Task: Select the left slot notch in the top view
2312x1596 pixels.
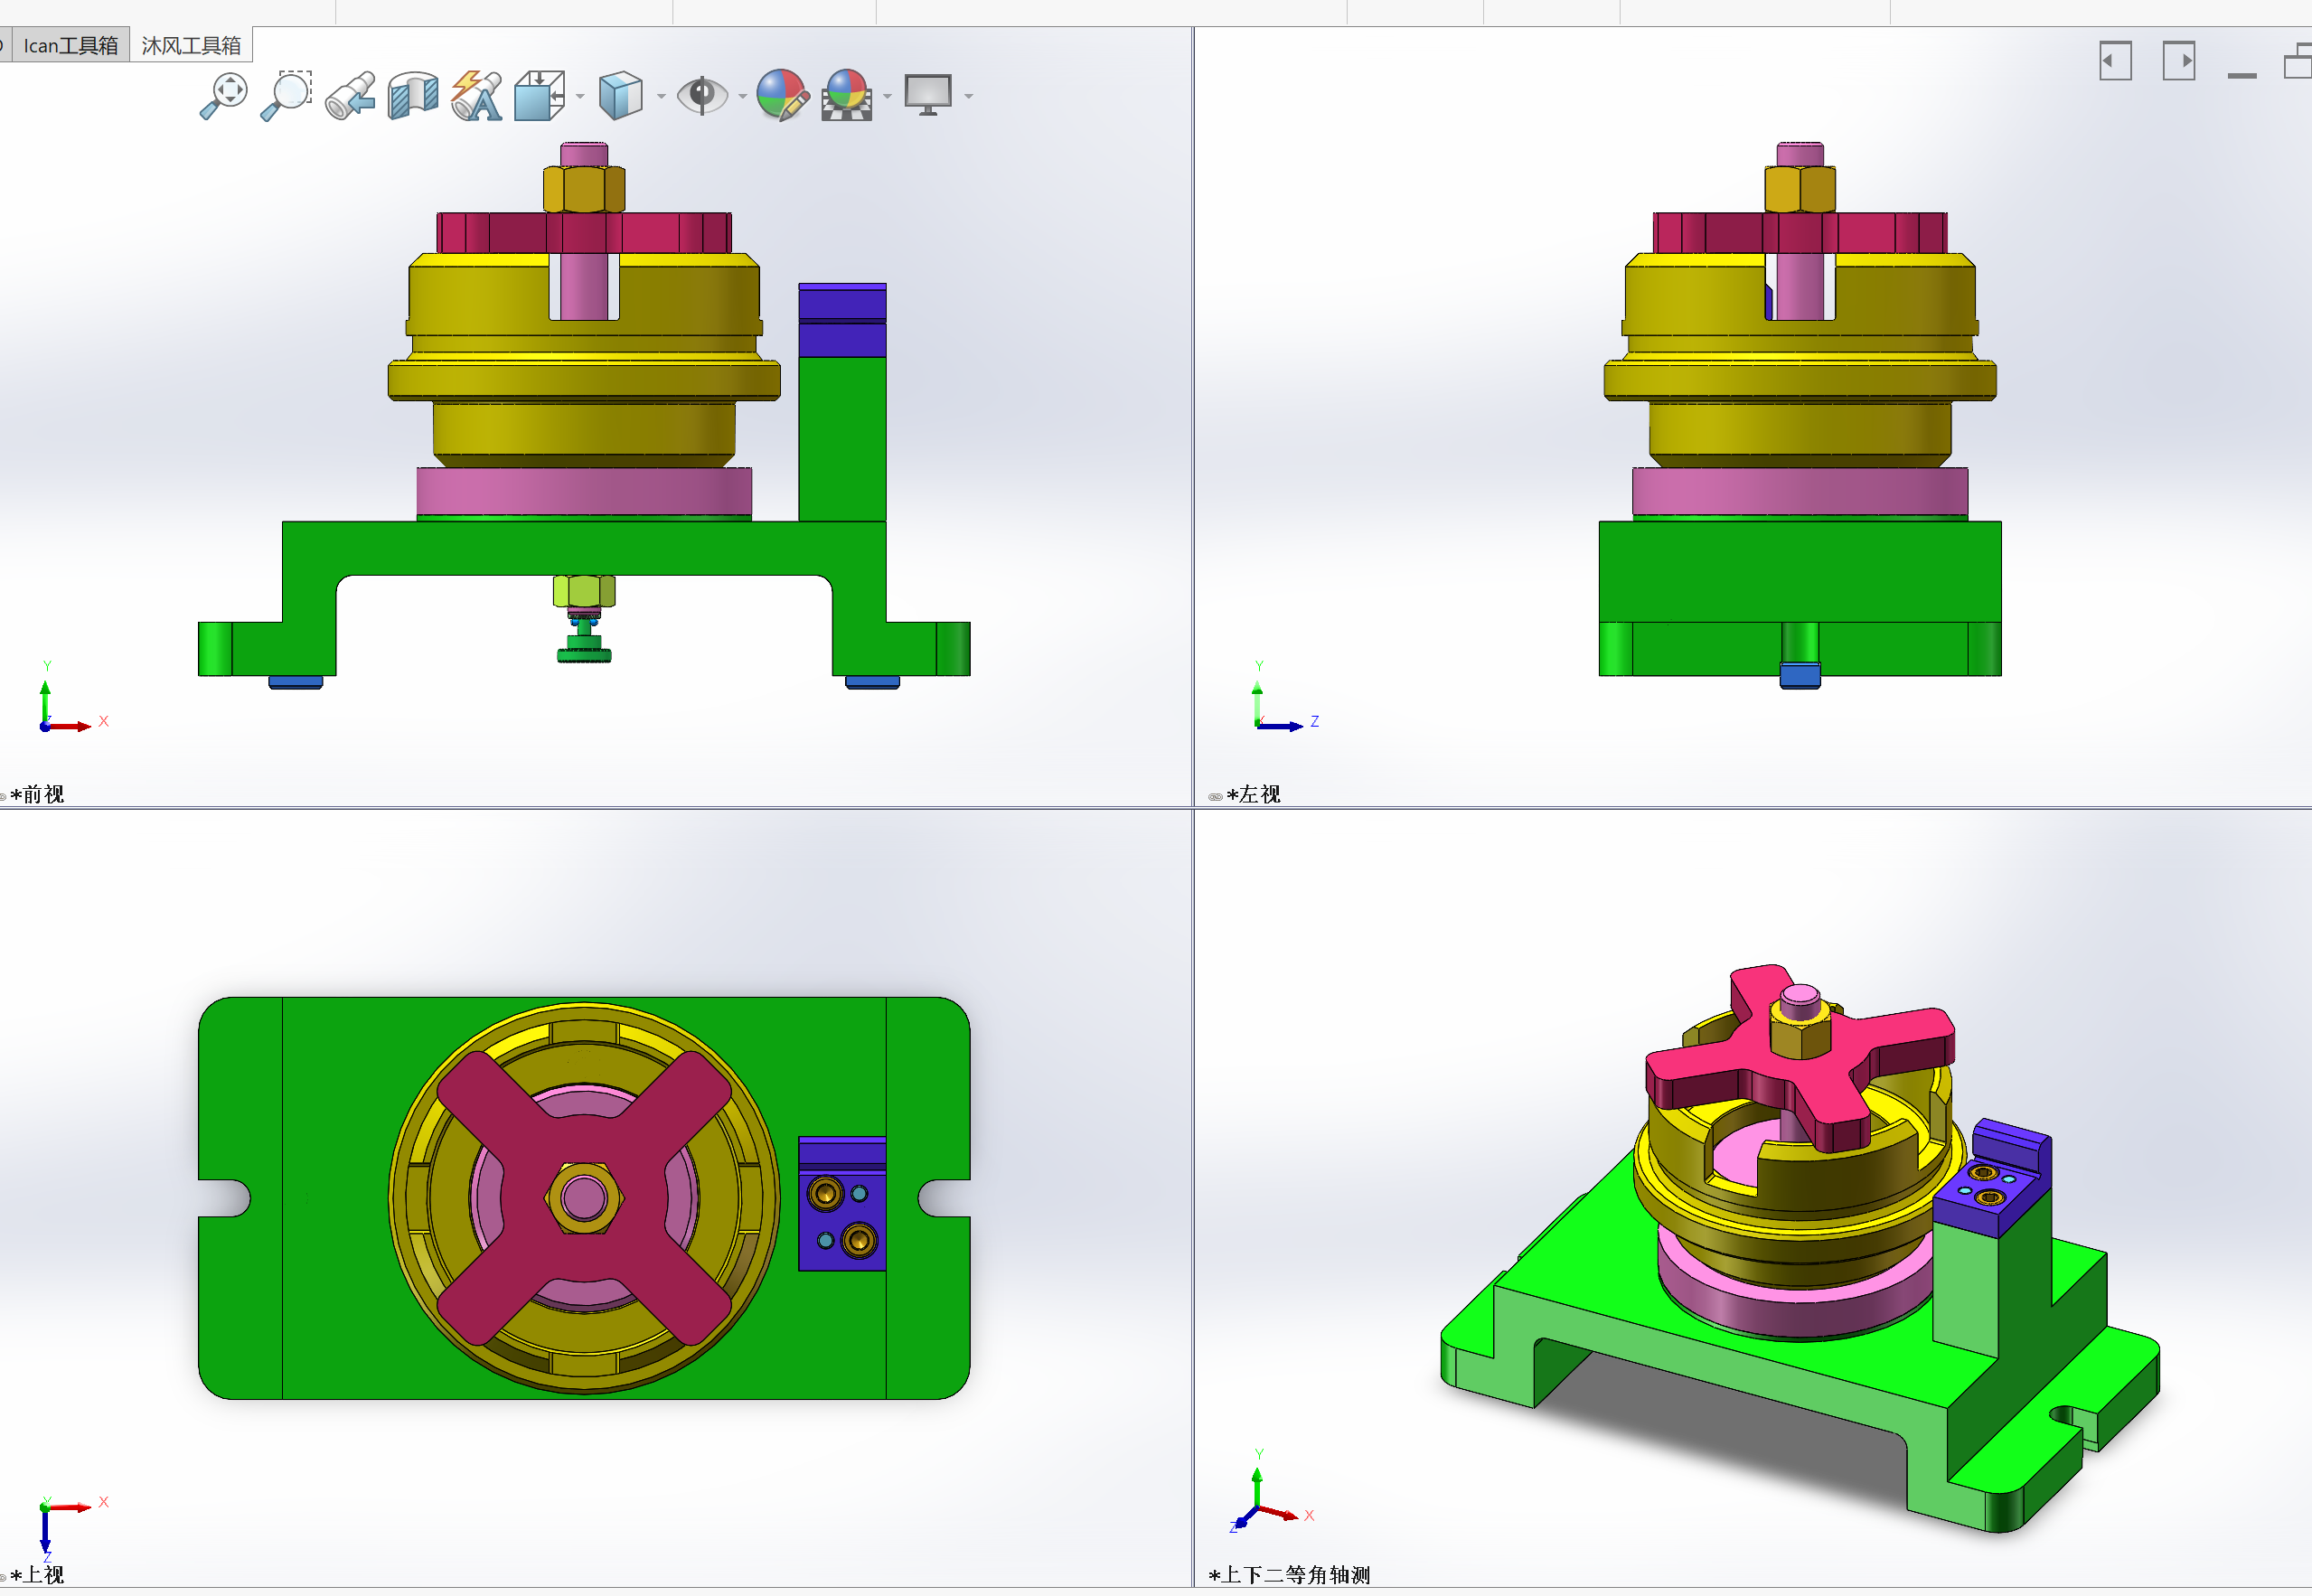Action: pos(226,1197)
